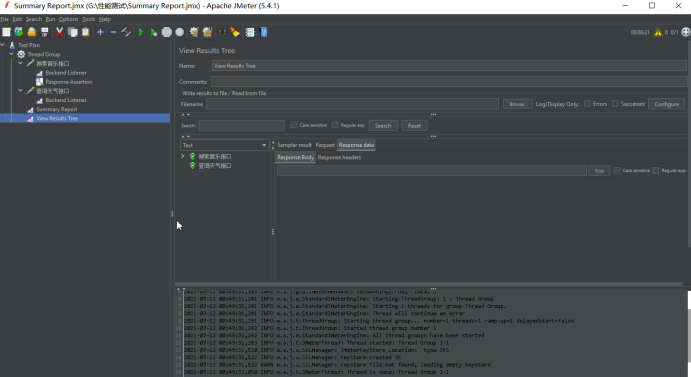Select Summary Report in the tree
Image resolution: width=691 pixels, height=377 pixels.
pos(56,109)
